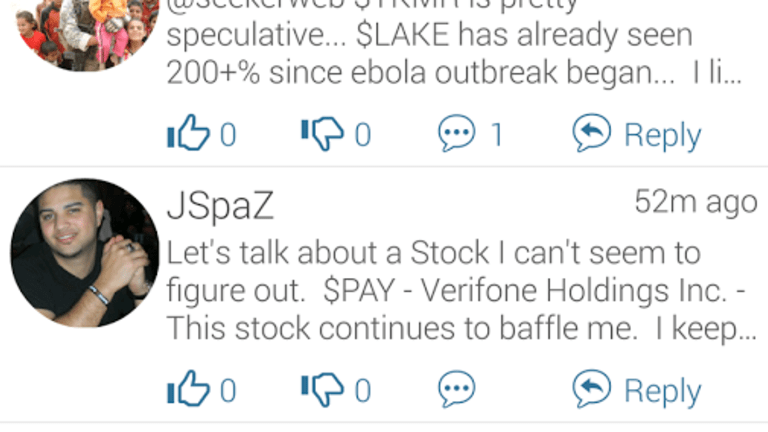
Task: Tap the JSpaZ username
Action: [x=219, y=206]
